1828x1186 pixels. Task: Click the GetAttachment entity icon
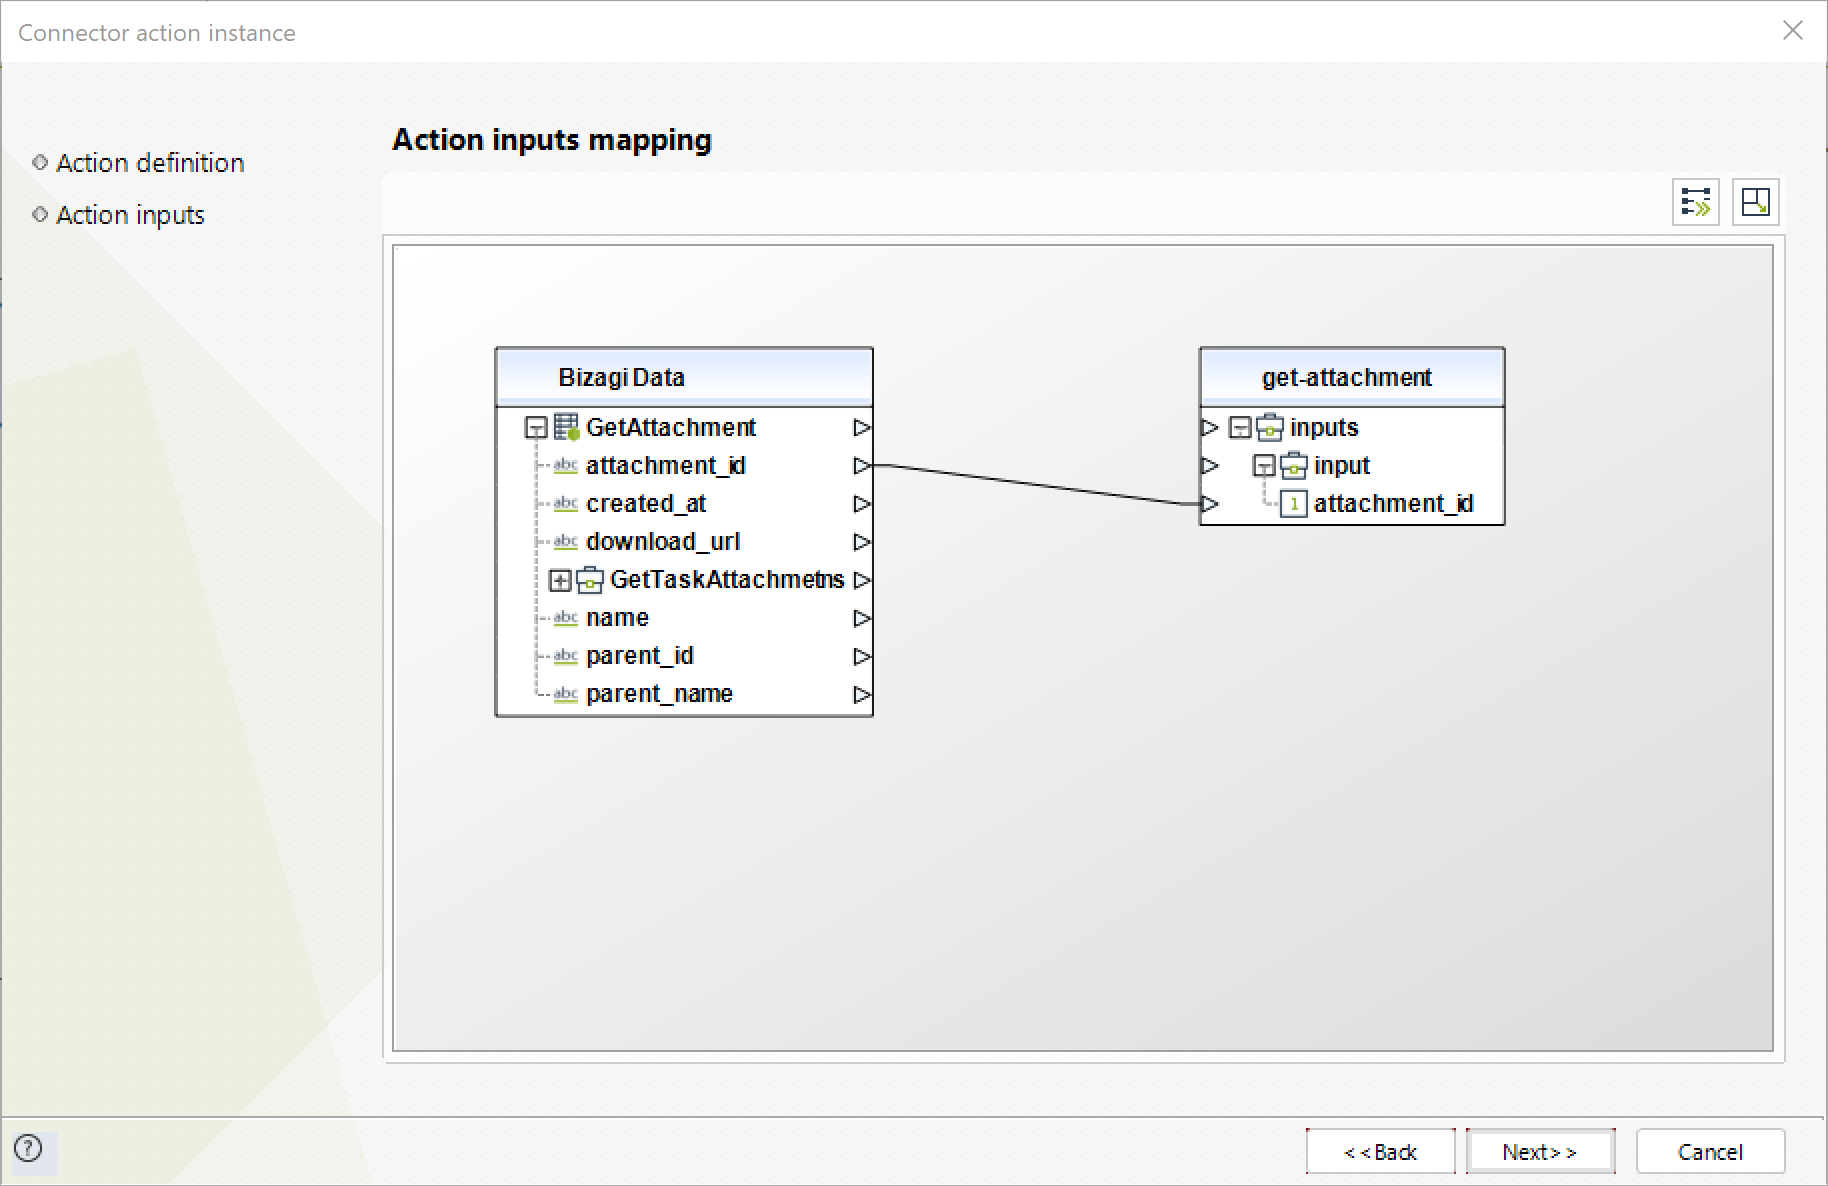point(567,427)
